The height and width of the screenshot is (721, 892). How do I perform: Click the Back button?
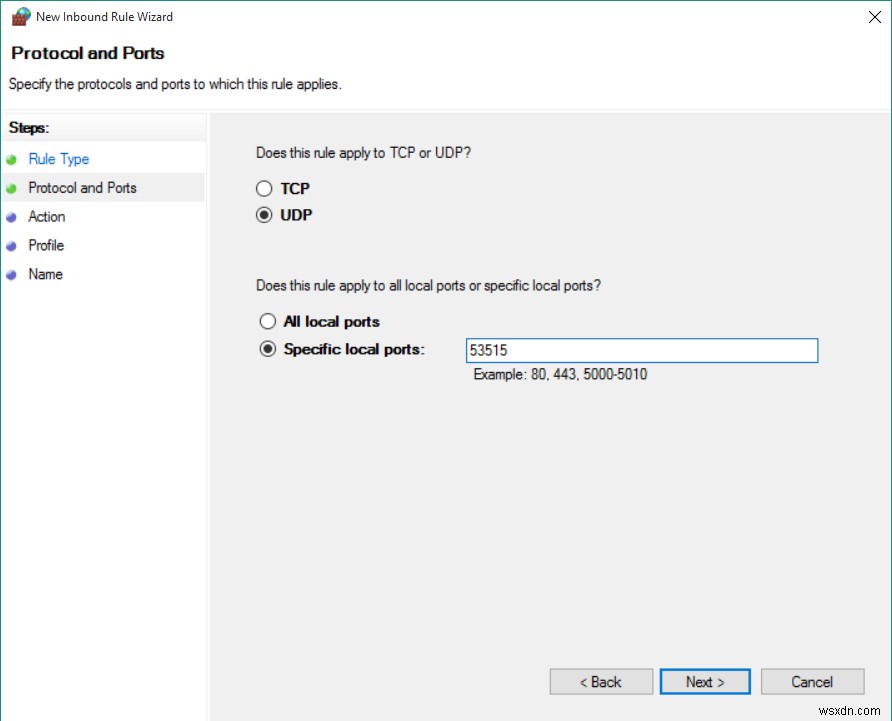[x=601, y=681]
